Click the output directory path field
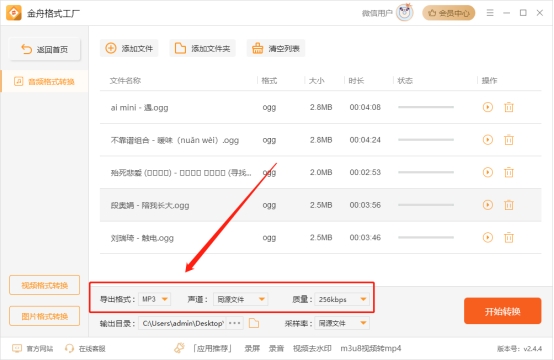Image resolution: width=554 pixels, height=360 pixels. [x=182, y=323]
